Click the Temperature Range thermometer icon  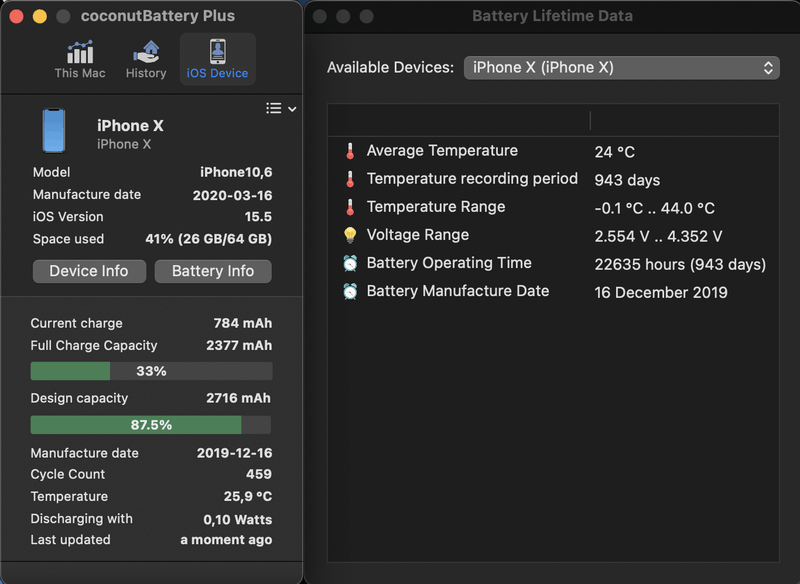coord(350,208)
